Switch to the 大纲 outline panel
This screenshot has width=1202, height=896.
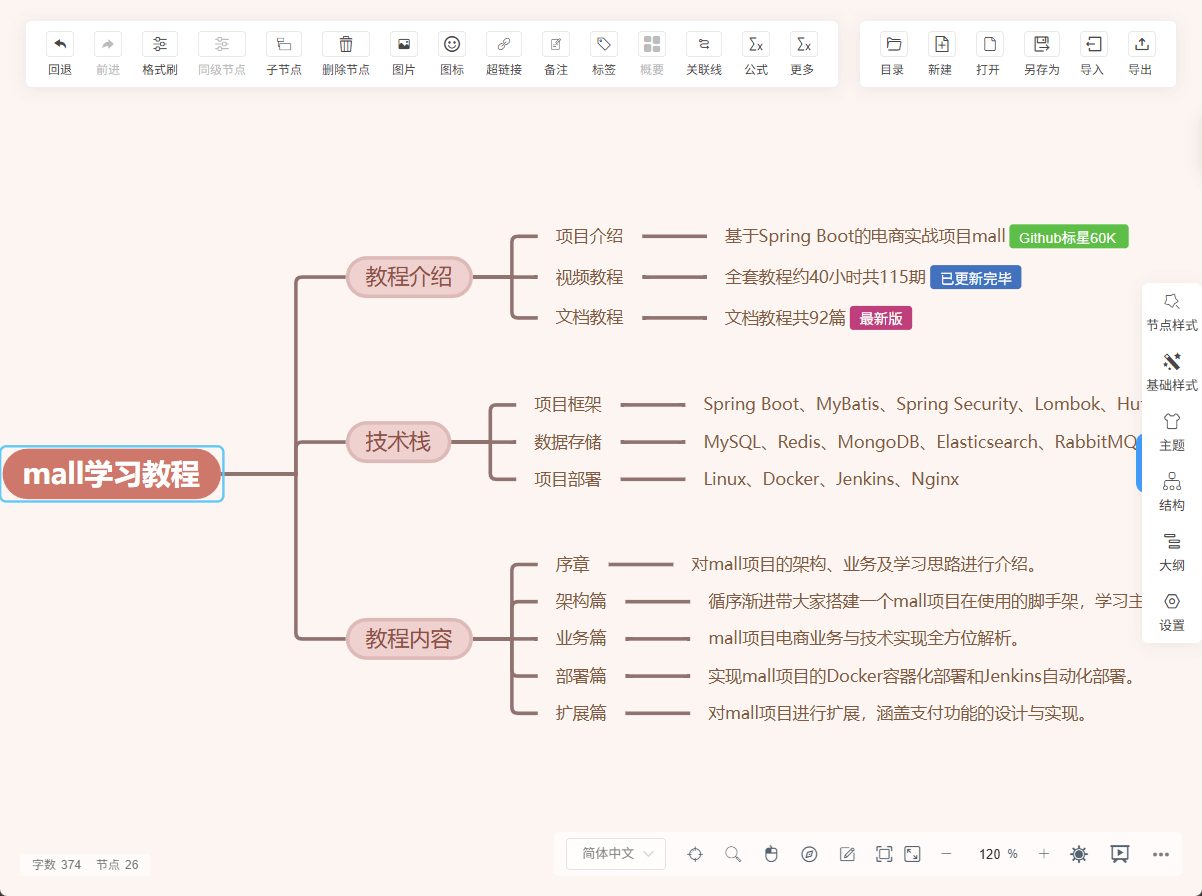[x=1172, y=551]
